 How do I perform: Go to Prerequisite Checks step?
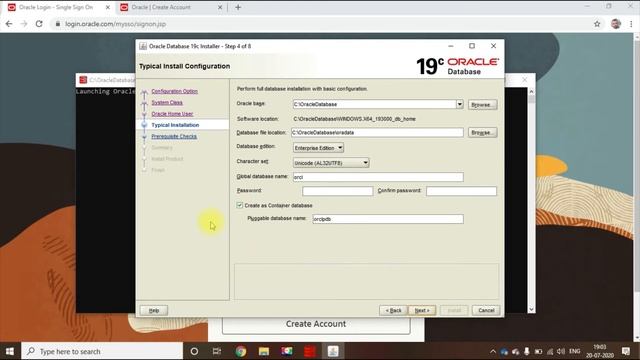pyautogui.click(x=174, y=136)
